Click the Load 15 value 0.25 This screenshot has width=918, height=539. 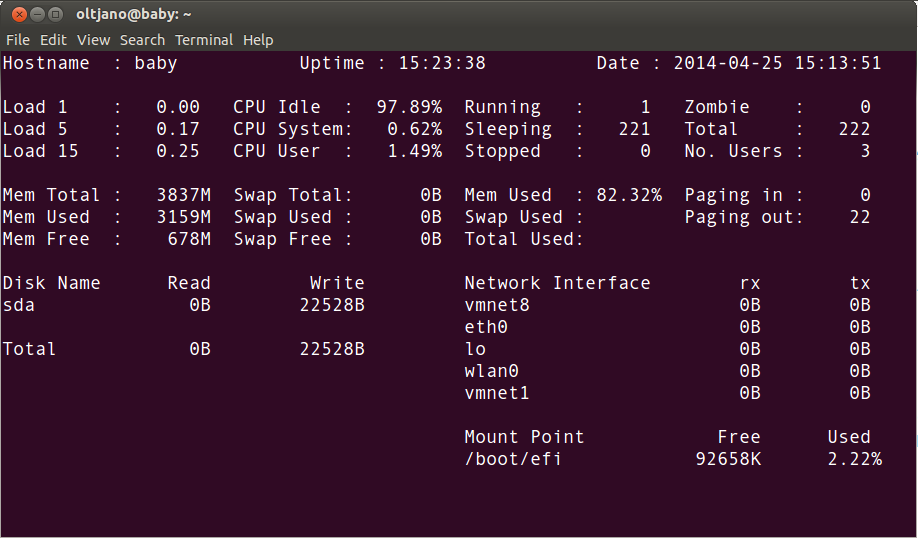(x=178, y=151)
